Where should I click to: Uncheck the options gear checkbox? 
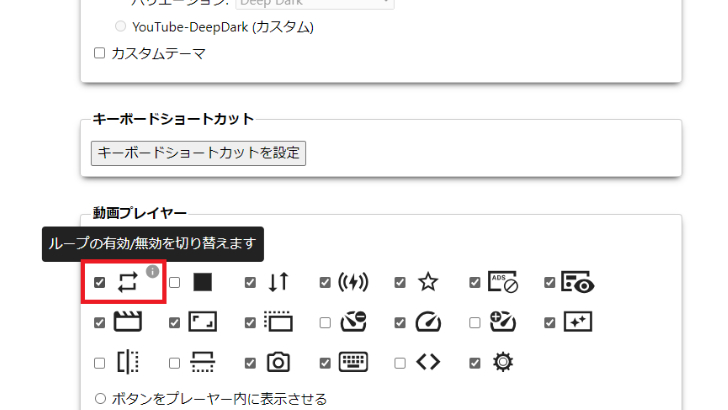click(x=474, y=363)
